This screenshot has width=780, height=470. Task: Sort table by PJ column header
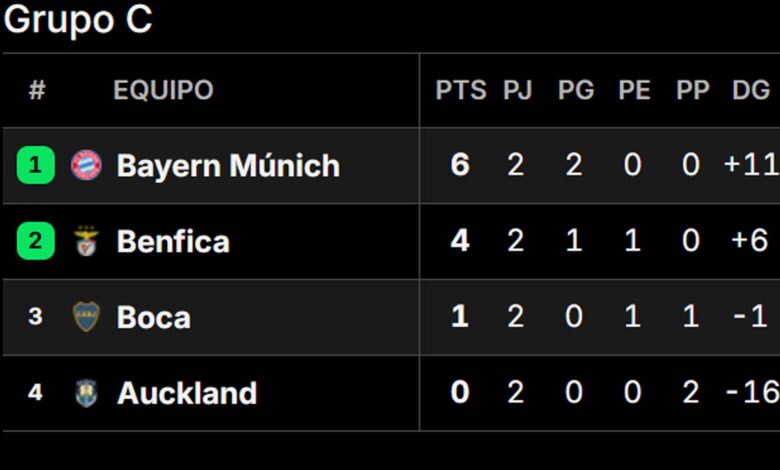tap(517, 90)
